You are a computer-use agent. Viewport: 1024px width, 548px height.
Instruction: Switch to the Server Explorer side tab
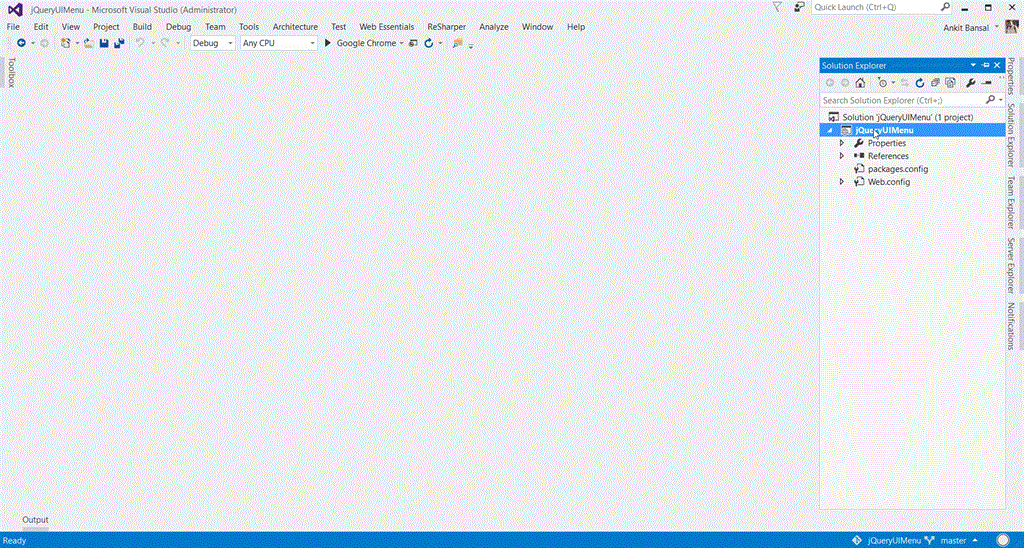pos(1011,265)
